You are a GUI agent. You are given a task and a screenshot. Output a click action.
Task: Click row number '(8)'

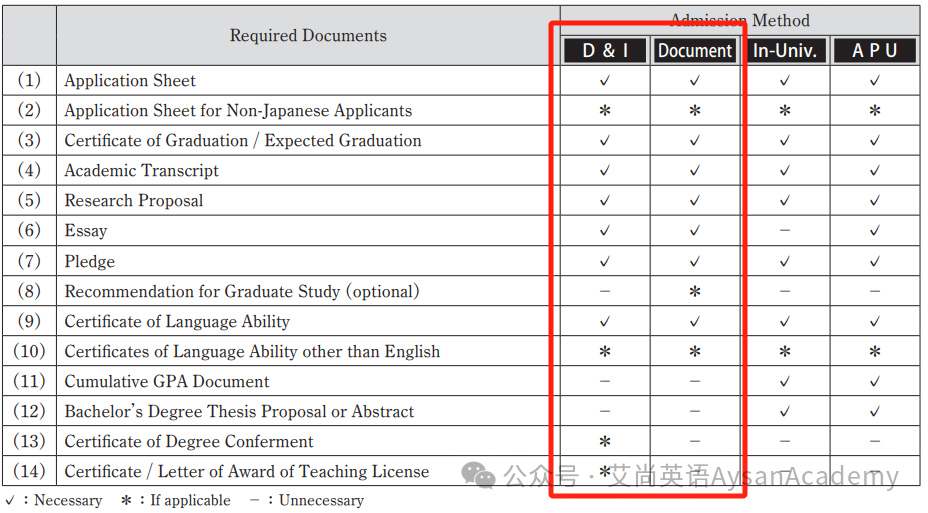pos(29,291)
